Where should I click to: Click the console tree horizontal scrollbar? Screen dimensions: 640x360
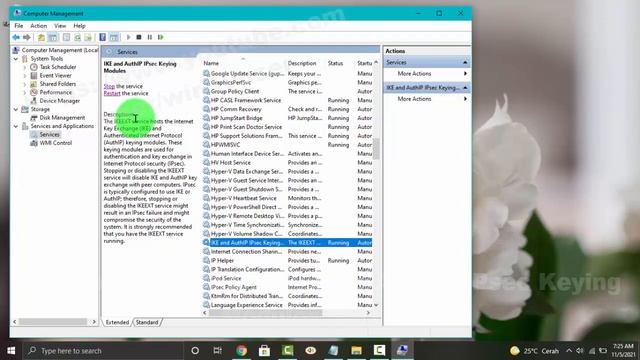(x=53, y=322)
